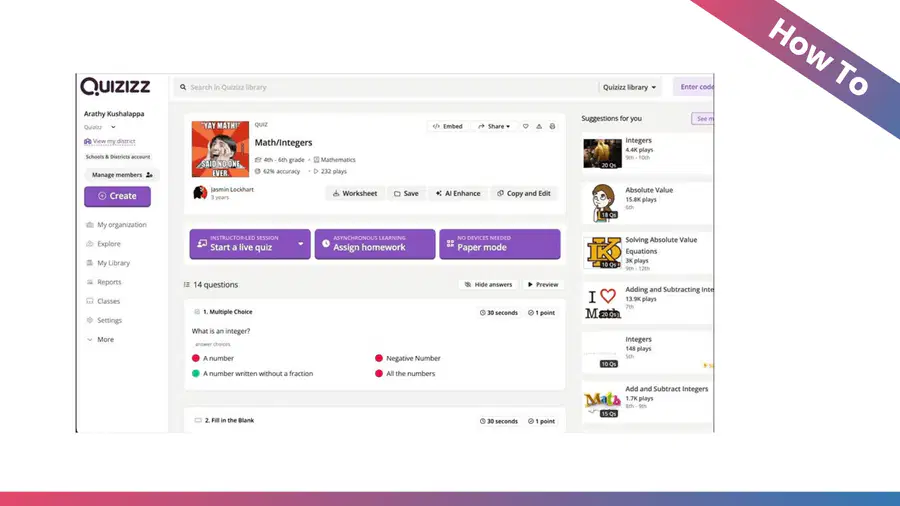Screen dimensions: 900x506
Task: Open the Absolute Value suggestion
Action: [647, 203]
